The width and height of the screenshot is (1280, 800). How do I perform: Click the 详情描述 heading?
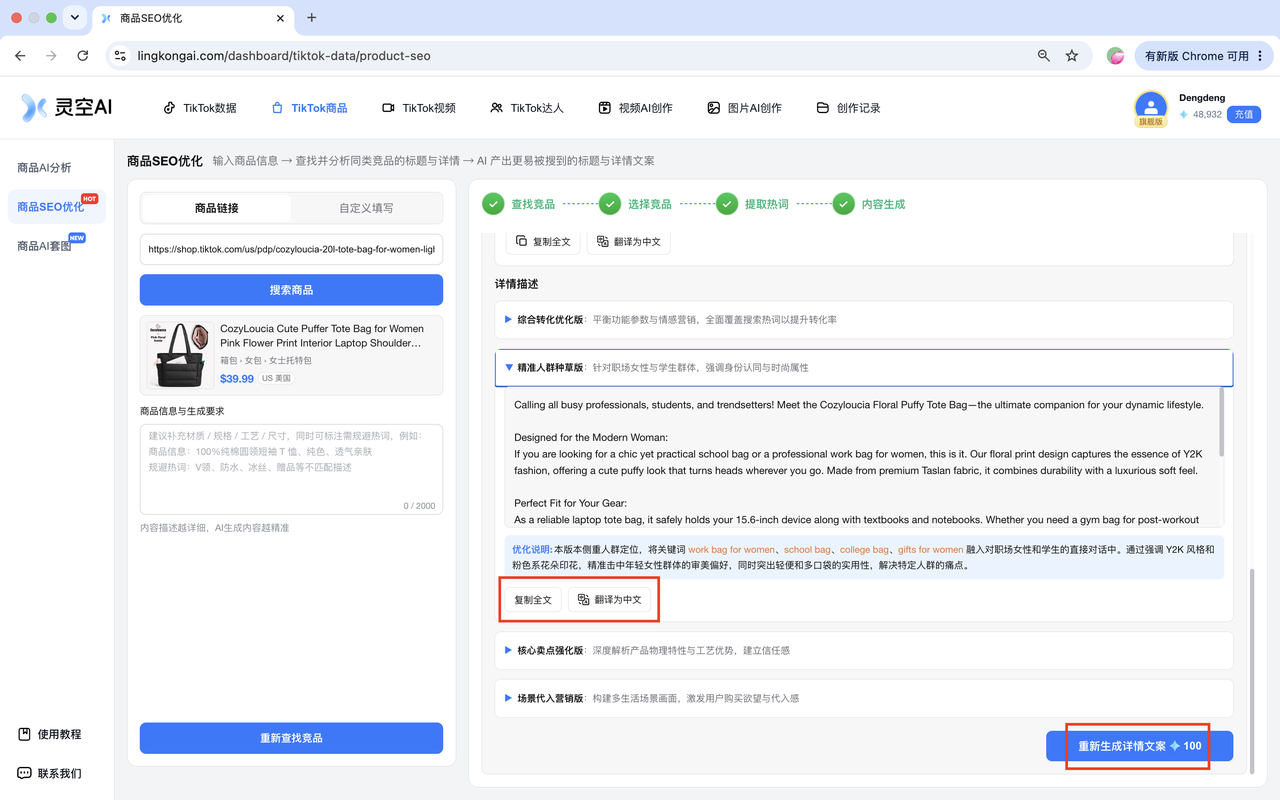517,284
